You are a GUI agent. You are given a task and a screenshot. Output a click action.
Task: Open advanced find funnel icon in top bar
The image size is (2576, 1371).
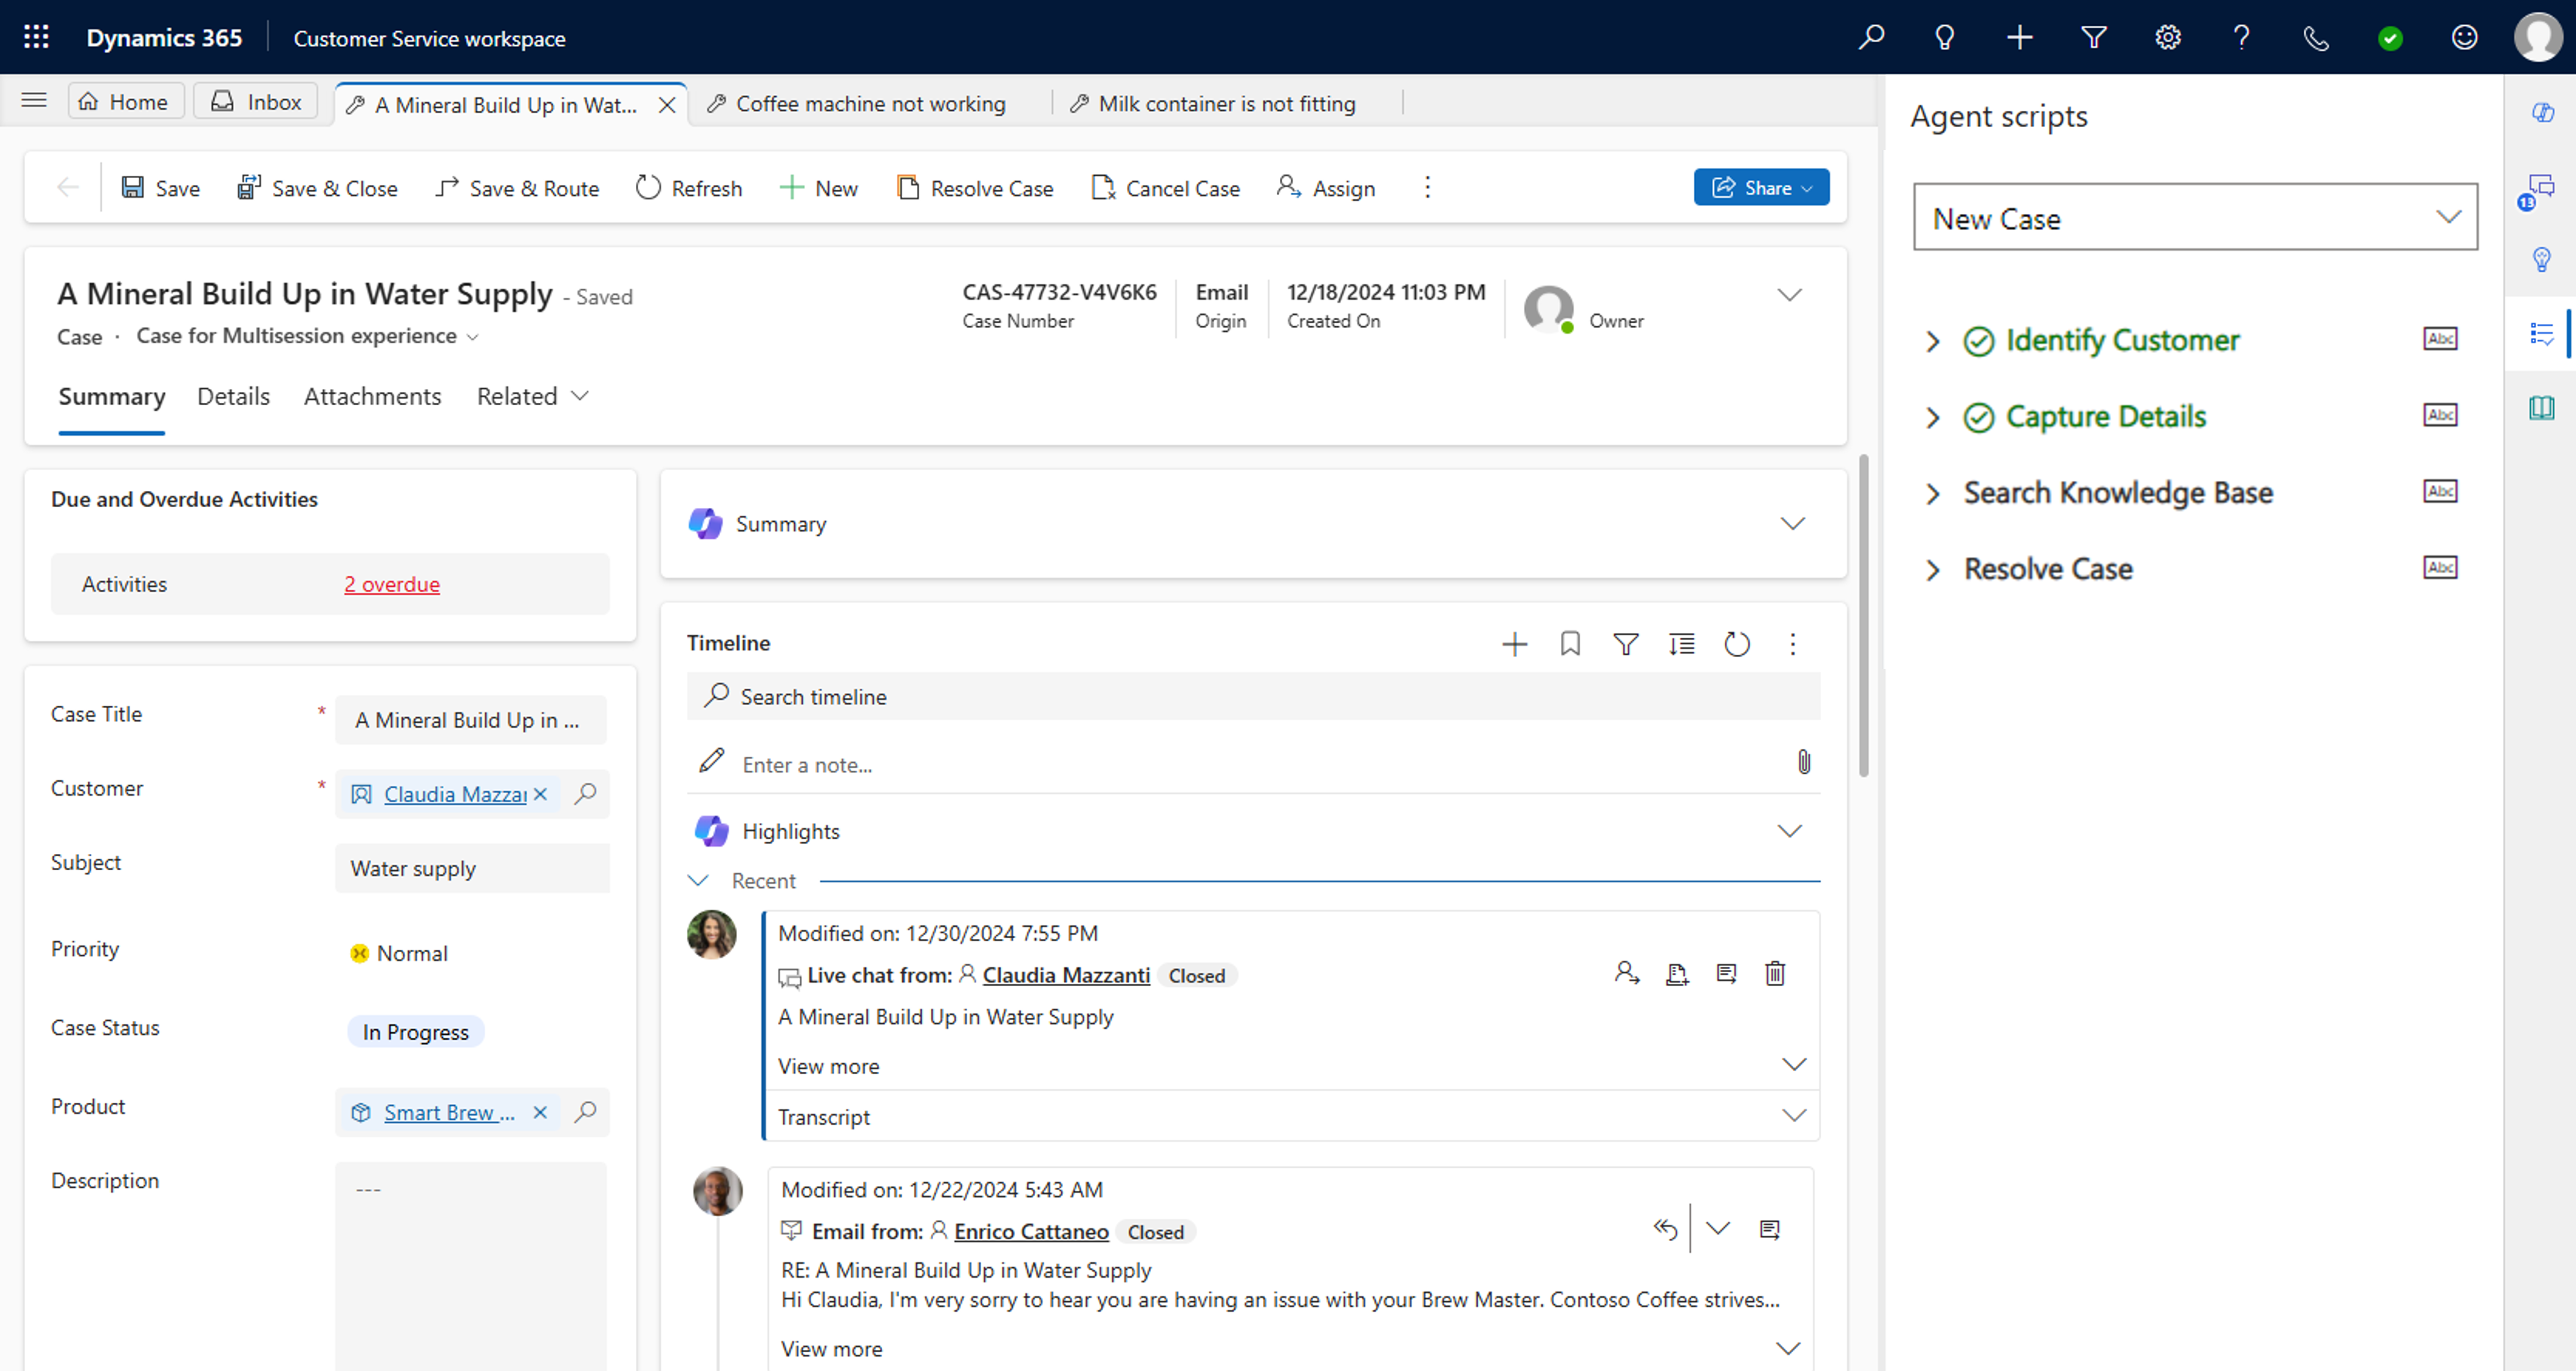coord(2093,37)
